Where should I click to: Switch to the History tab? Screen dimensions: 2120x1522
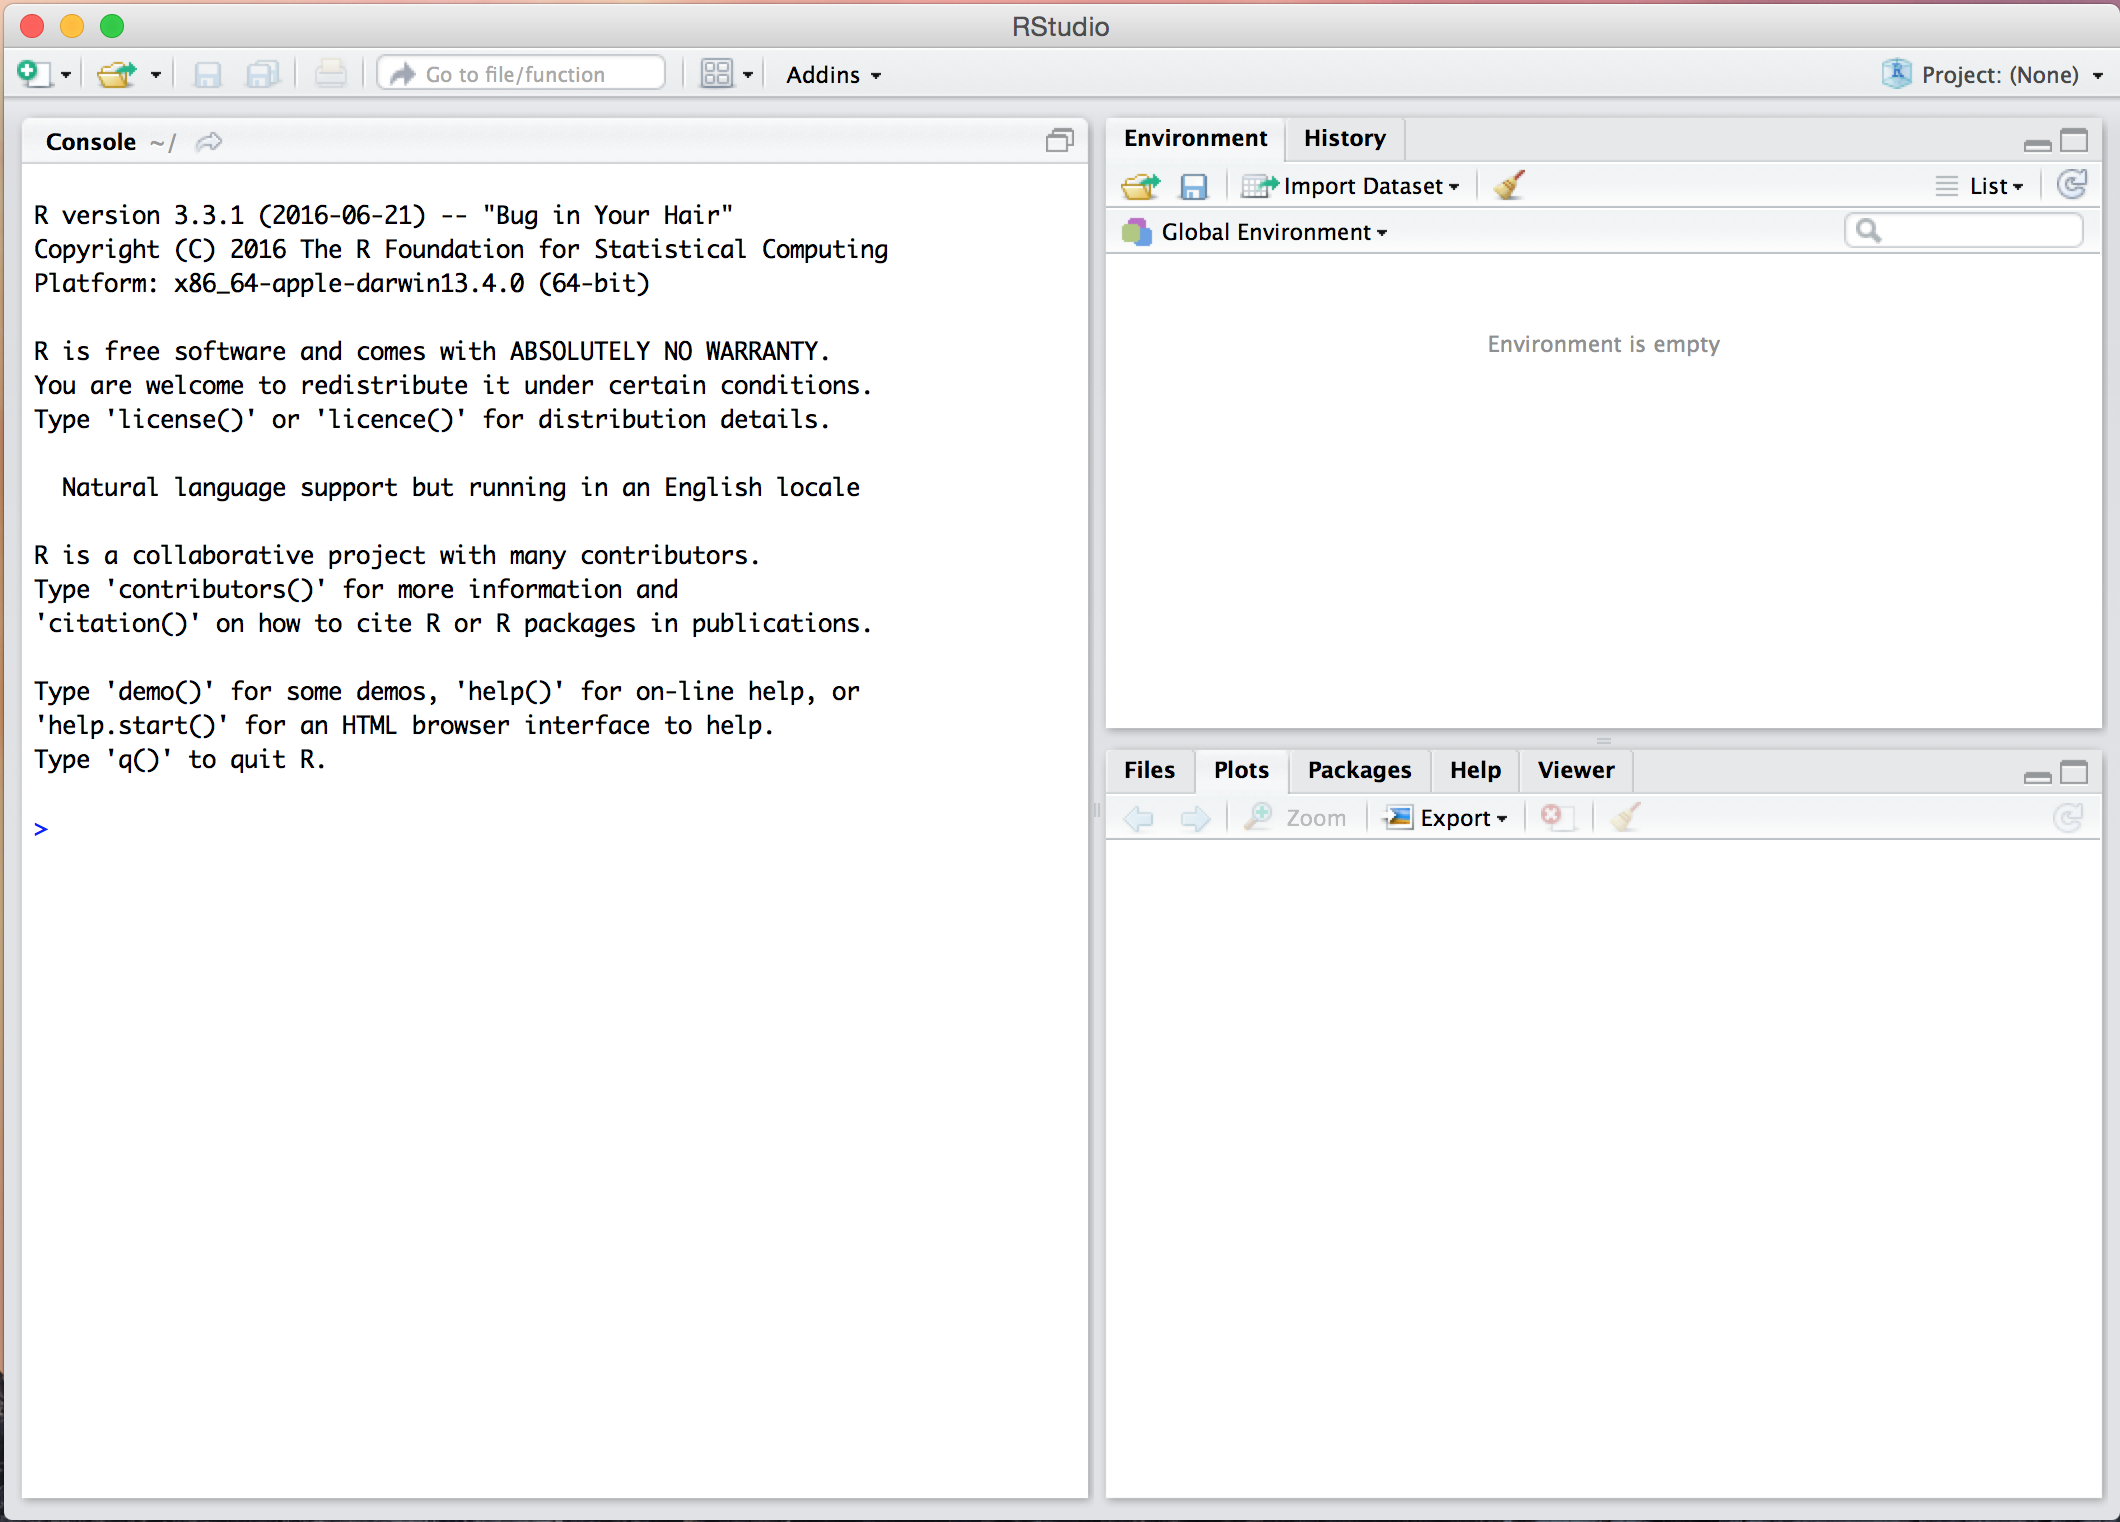coord(1344,138)
